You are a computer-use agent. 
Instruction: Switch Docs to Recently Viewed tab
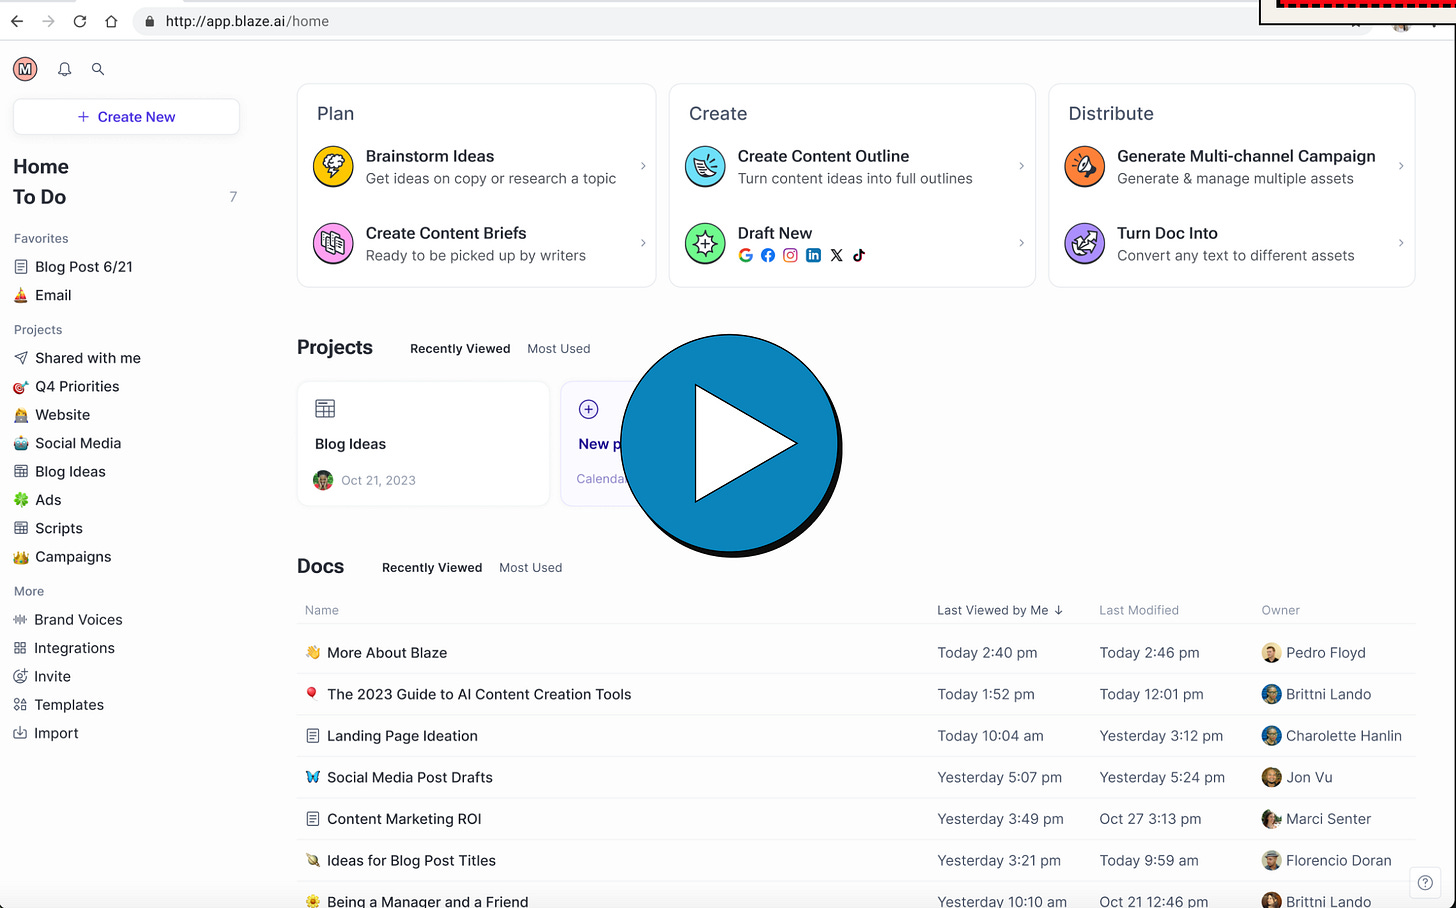[x=432, y=568]
